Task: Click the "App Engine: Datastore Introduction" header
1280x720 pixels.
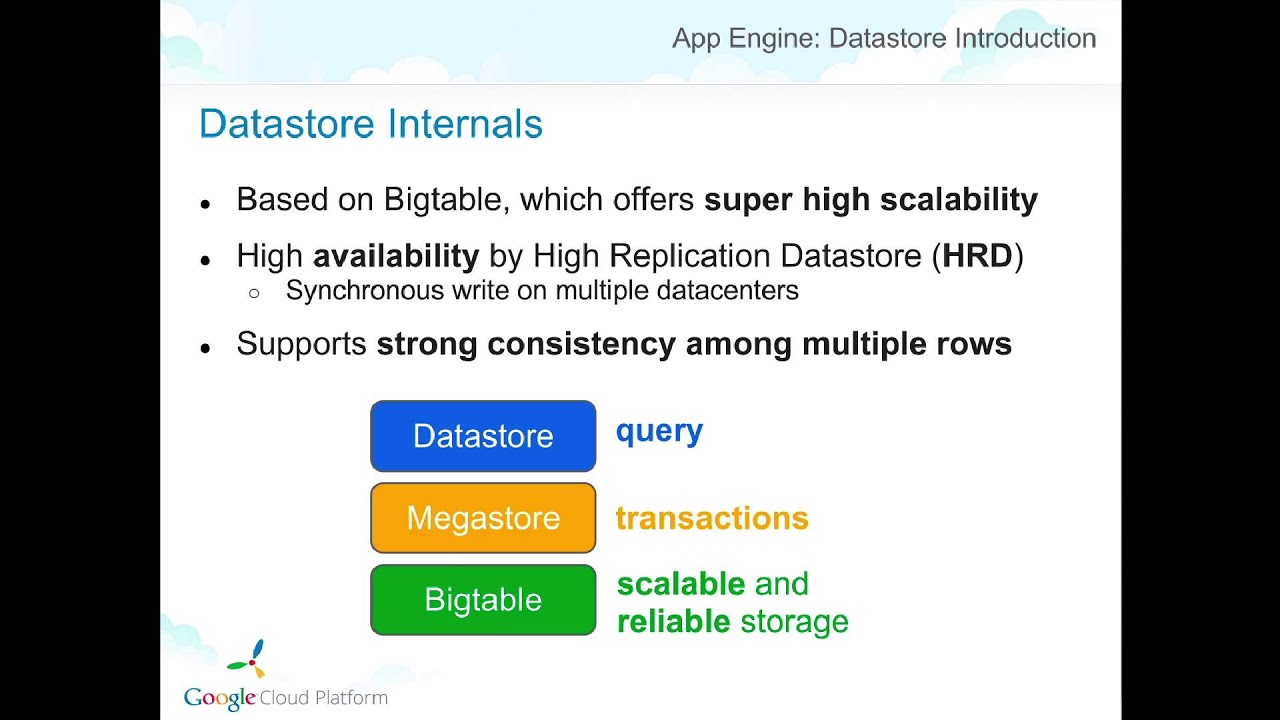Action: point(884,39)
